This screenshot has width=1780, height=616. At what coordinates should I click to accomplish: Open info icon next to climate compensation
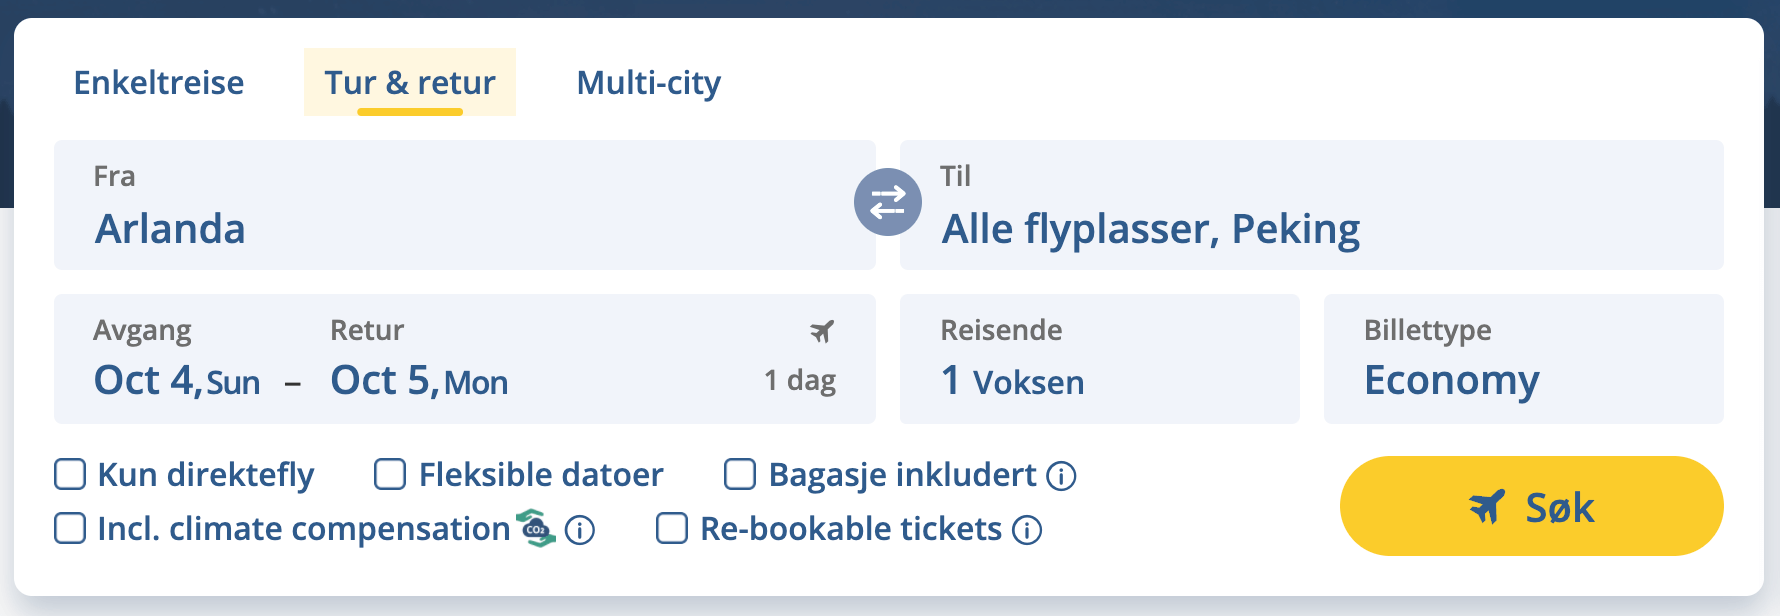pos(578,531)
